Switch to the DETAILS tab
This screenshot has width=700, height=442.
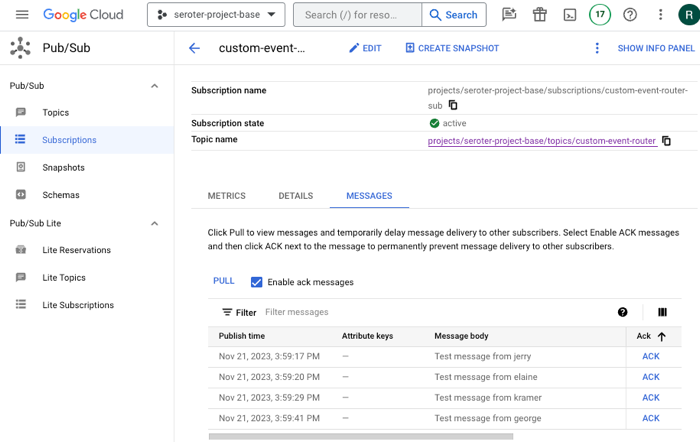(295, 196)
